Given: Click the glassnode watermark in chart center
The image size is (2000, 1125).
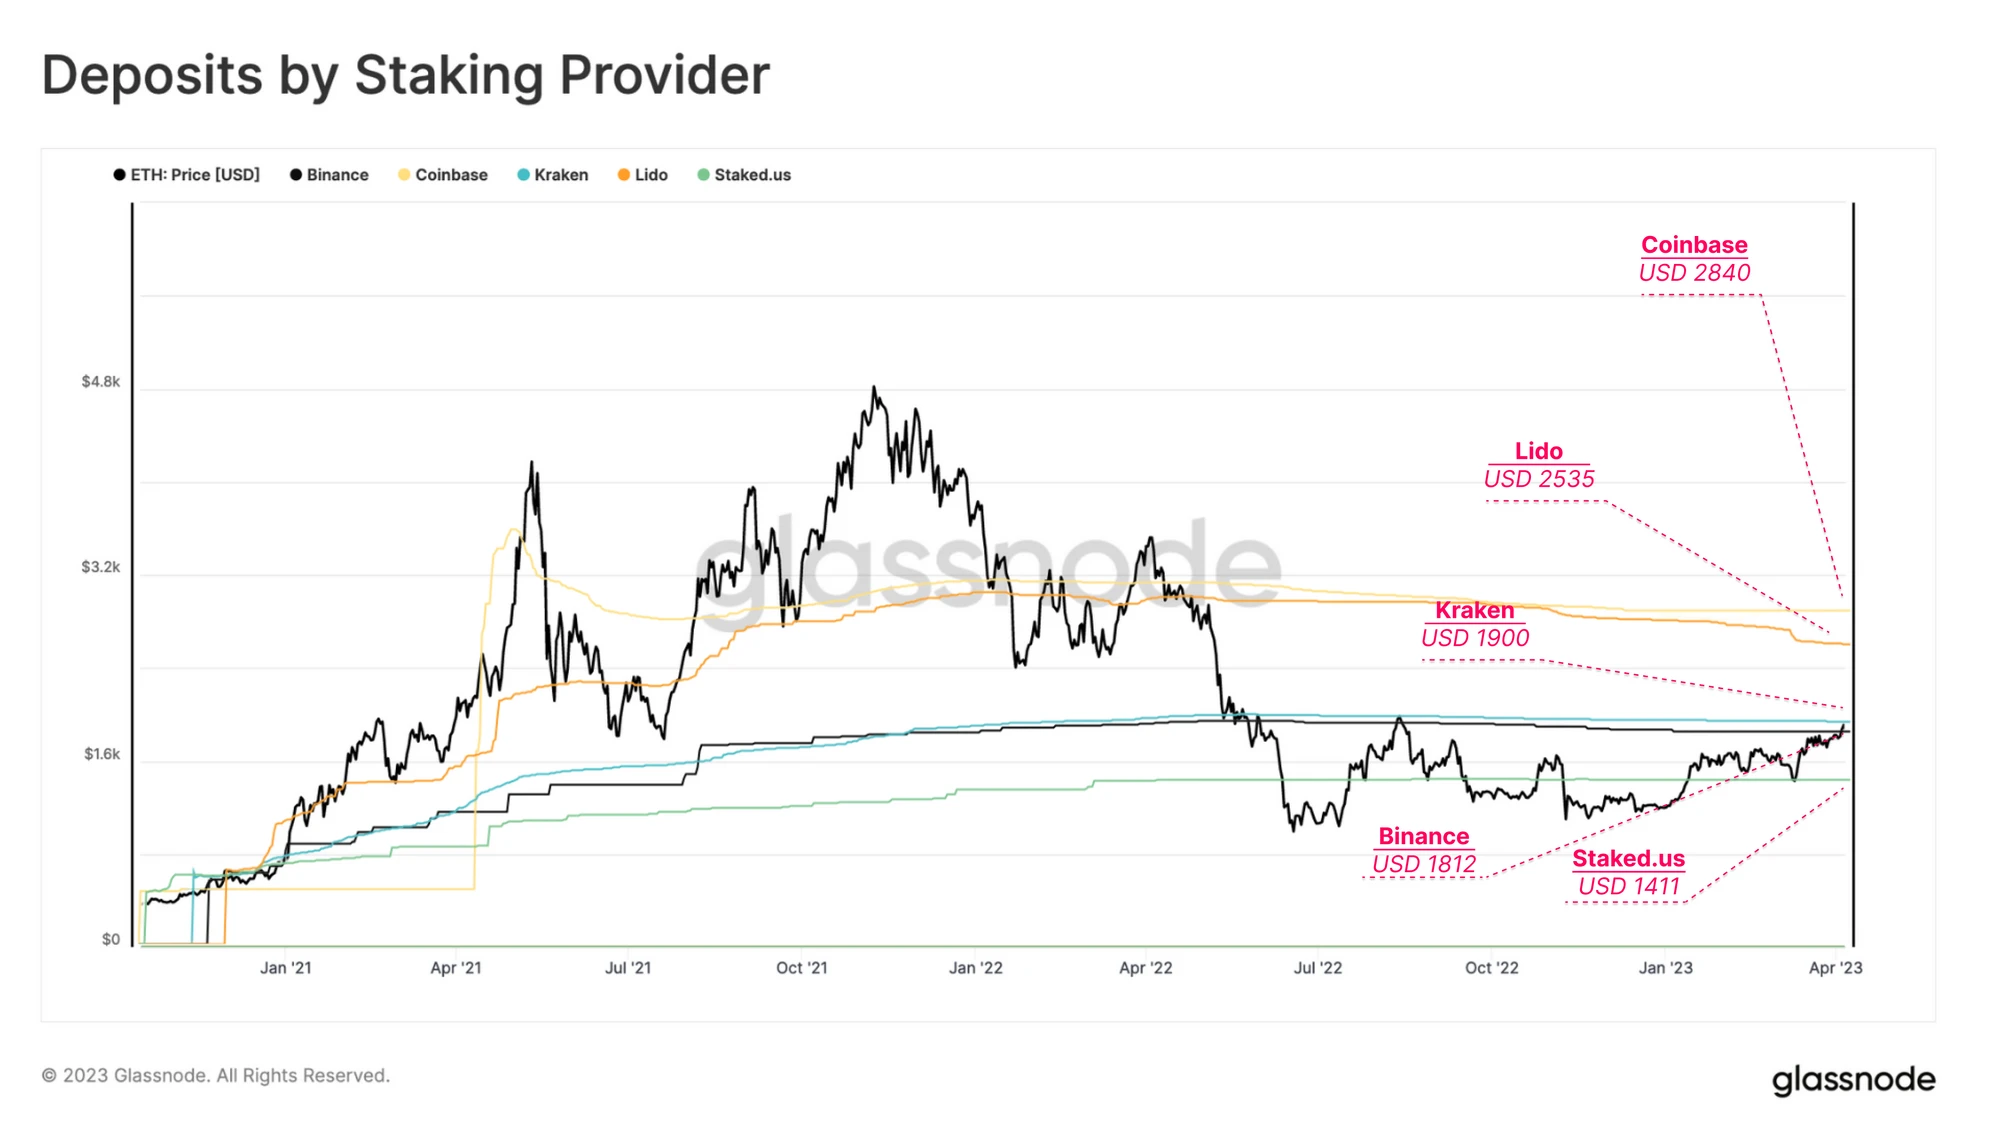Looking at the screenshot, I should (x=988, y=565).
